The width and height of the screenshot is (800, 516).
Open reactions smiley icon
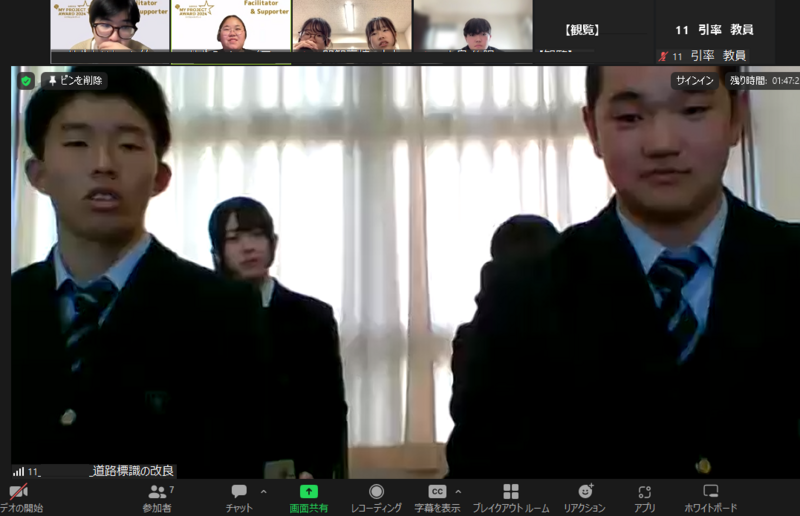click(x=586, y=491)
